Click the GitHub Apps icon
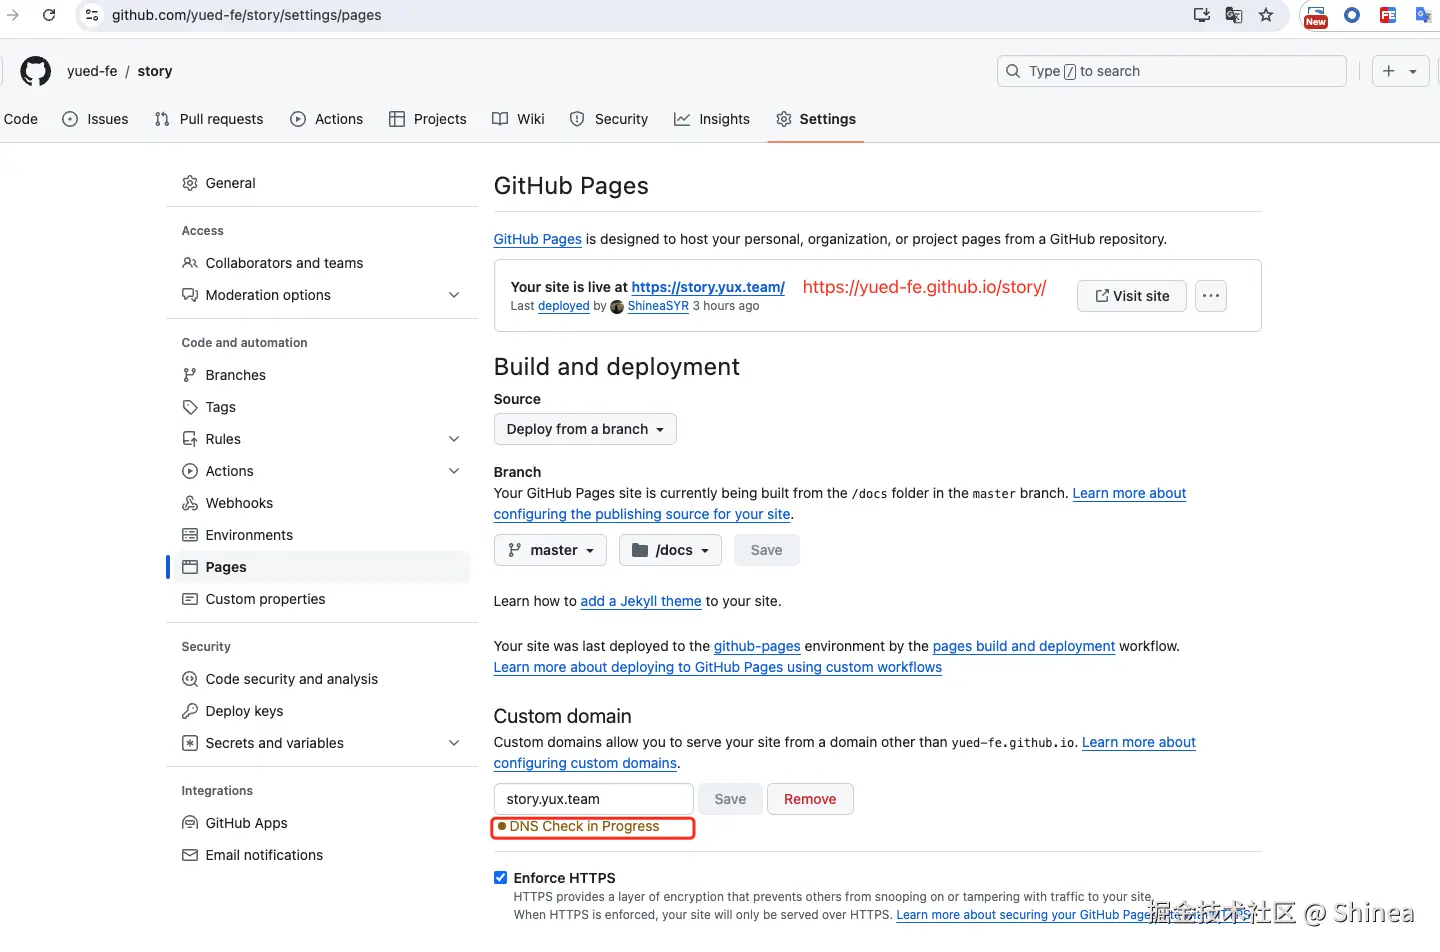Viewport: 1440px width, 952px height. pyautogui.click(x=190, y=823)
